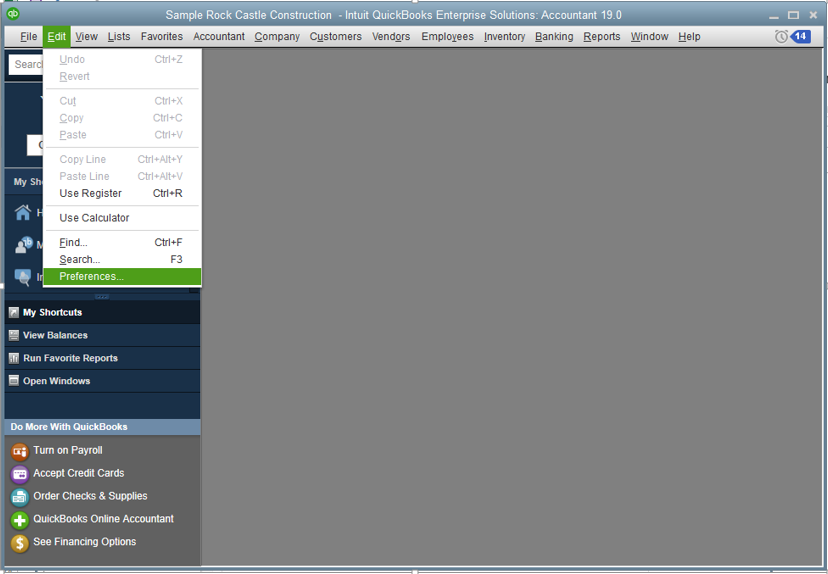Viewport: 828px width, 574px height.
Task: Click the View Balances icon
Action: 14,335
